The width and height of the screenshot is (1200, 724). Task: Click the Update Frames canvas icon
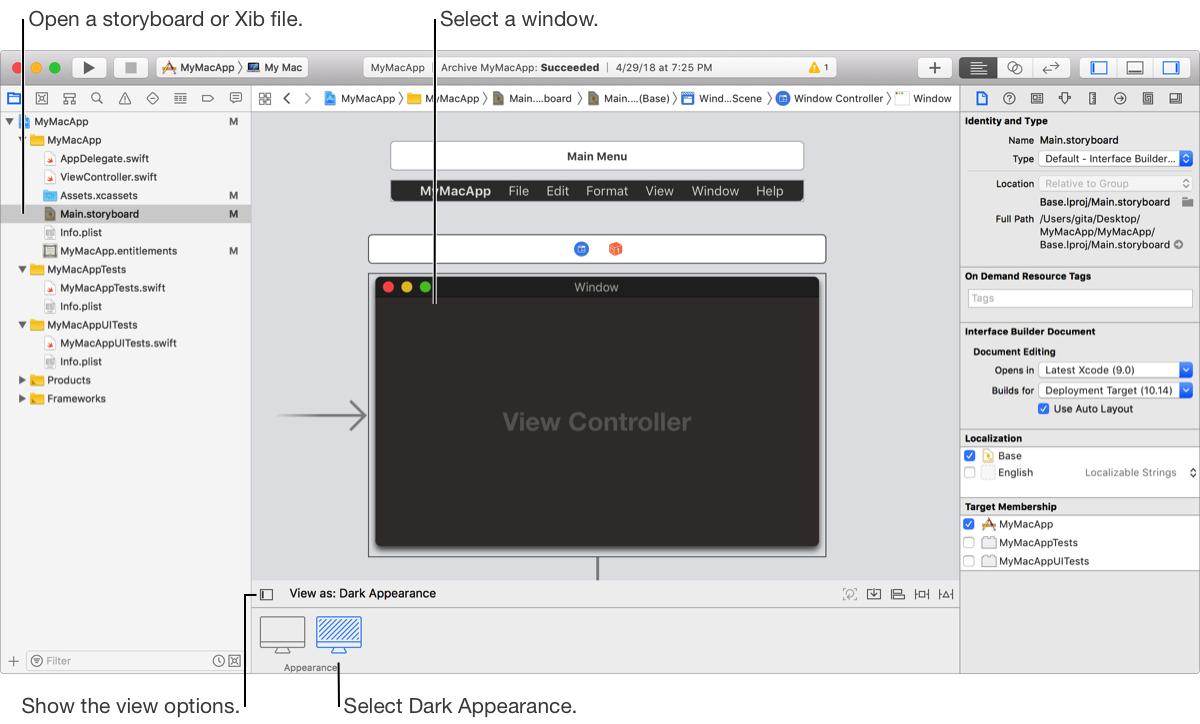coord(850,594)
